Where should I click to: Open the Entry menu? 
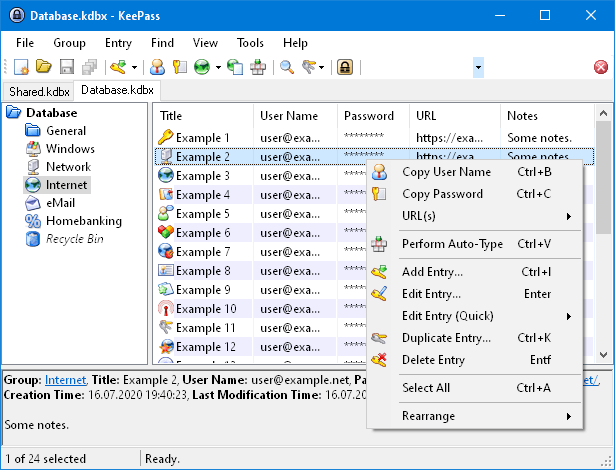point(118,43)
